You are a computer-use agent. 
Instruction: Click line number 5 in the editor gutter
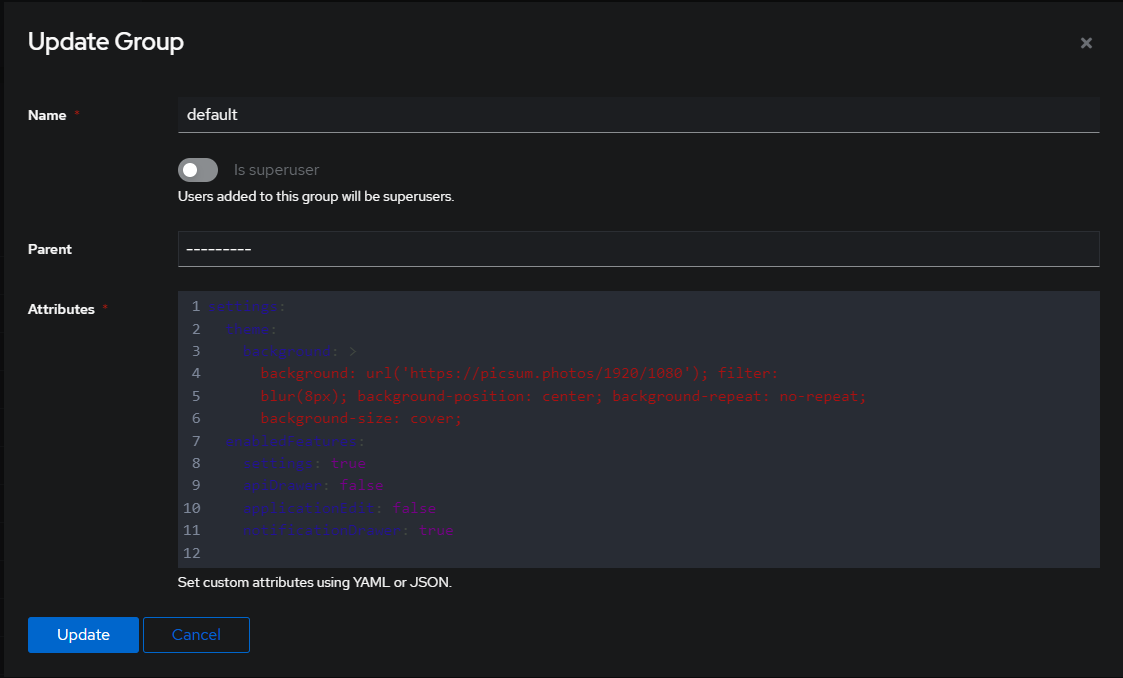point(195,395)
